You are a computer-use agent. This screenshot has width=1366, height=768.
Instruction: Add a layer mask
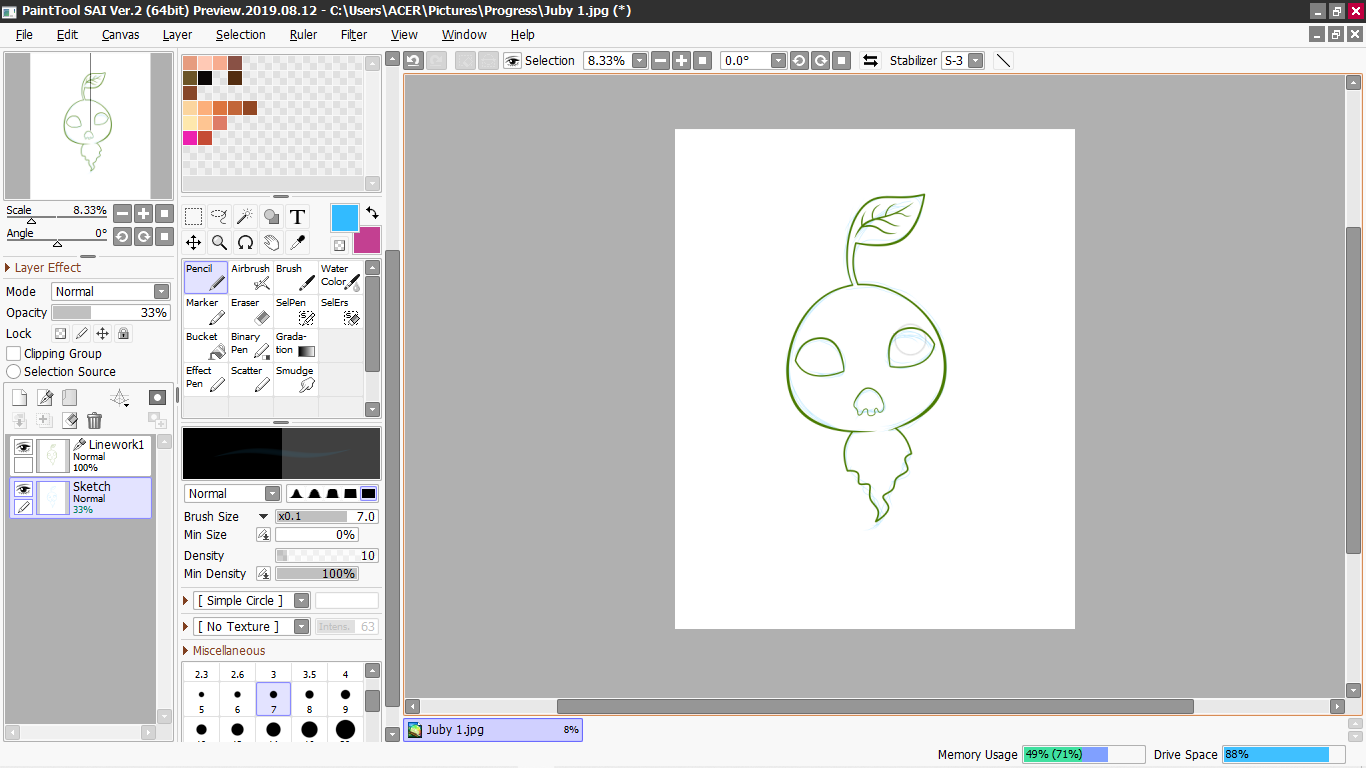click(x=157, y=398)
